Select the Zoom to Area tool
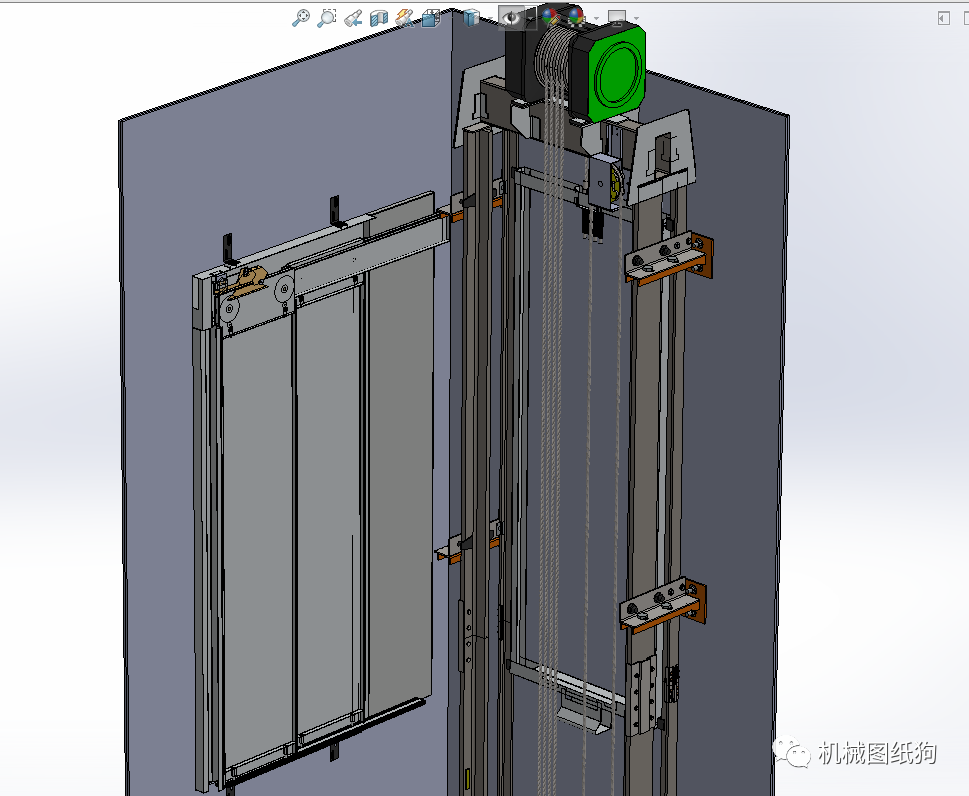This screenshot has height=796, width=969. [x=326, y=17]
